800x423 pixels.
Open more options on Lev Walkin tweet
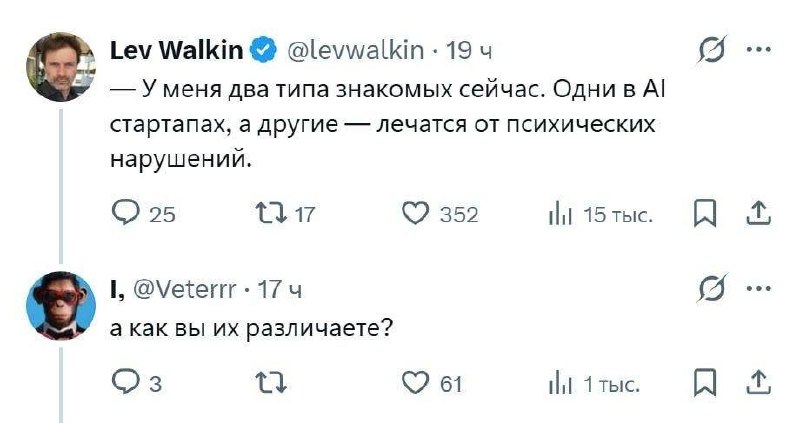click(759, 49)
